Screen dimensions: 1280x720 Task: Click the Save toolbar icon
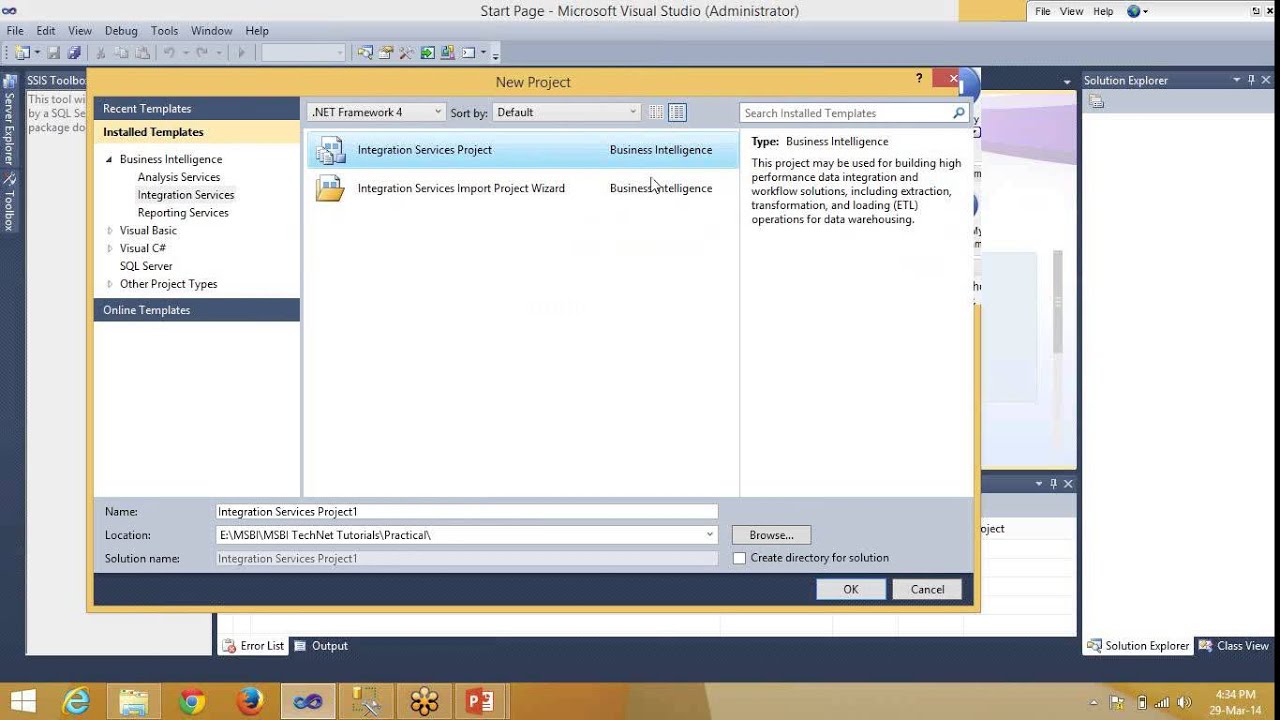coord(54,52)
